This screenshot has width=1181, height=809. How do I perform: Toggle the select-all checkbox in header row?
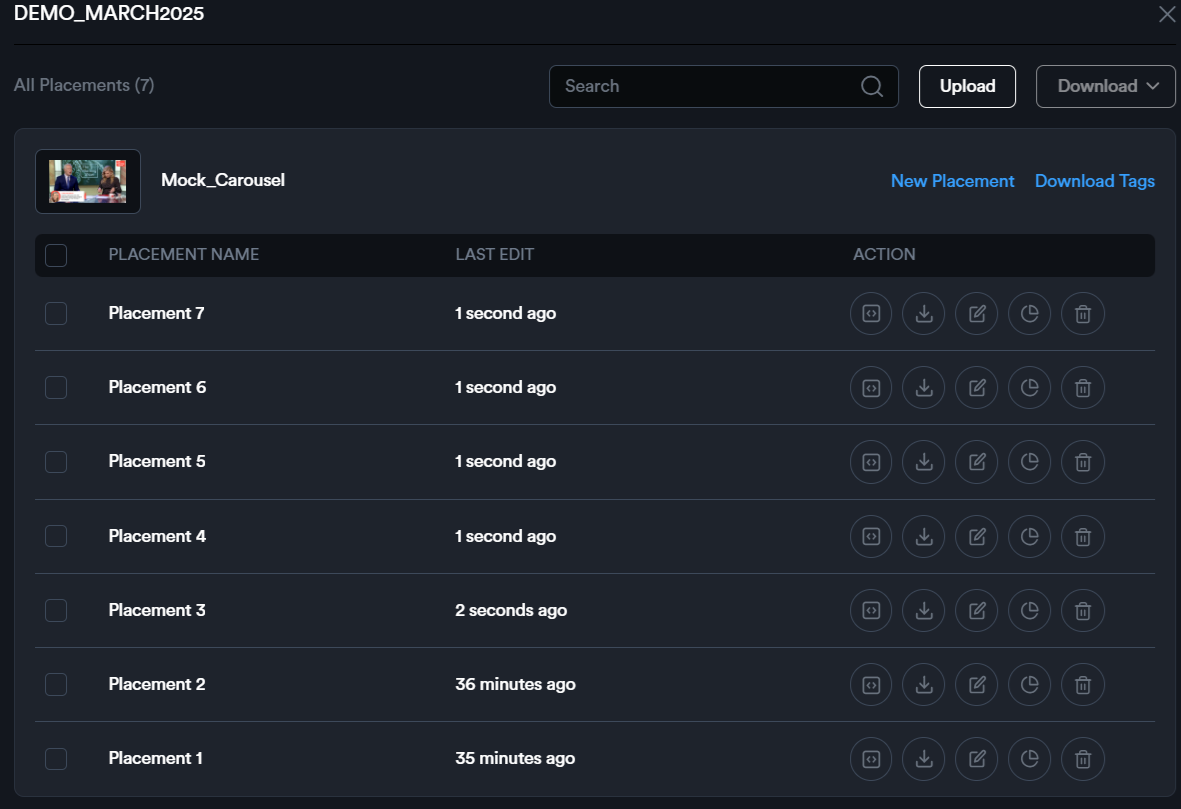pos(56,255)
